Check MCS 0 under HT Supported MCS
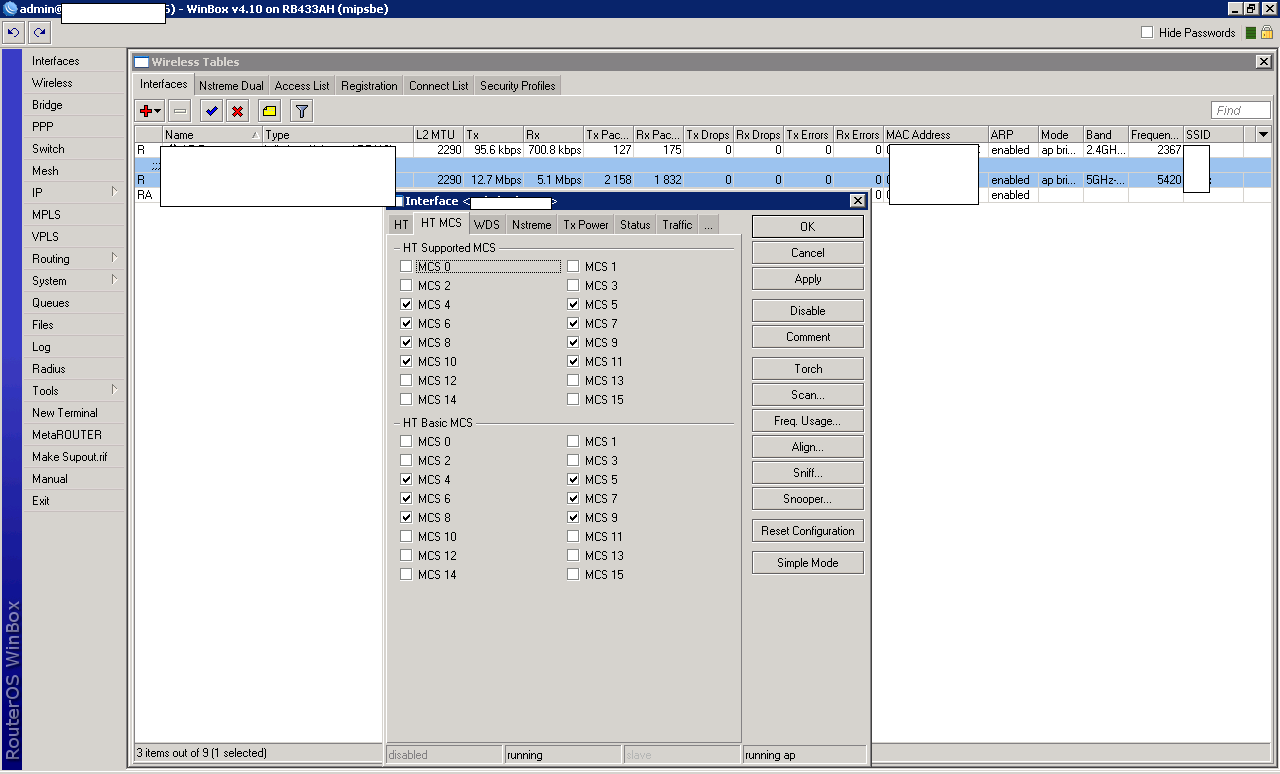The image size is (1280, 774). pos(406,267)
